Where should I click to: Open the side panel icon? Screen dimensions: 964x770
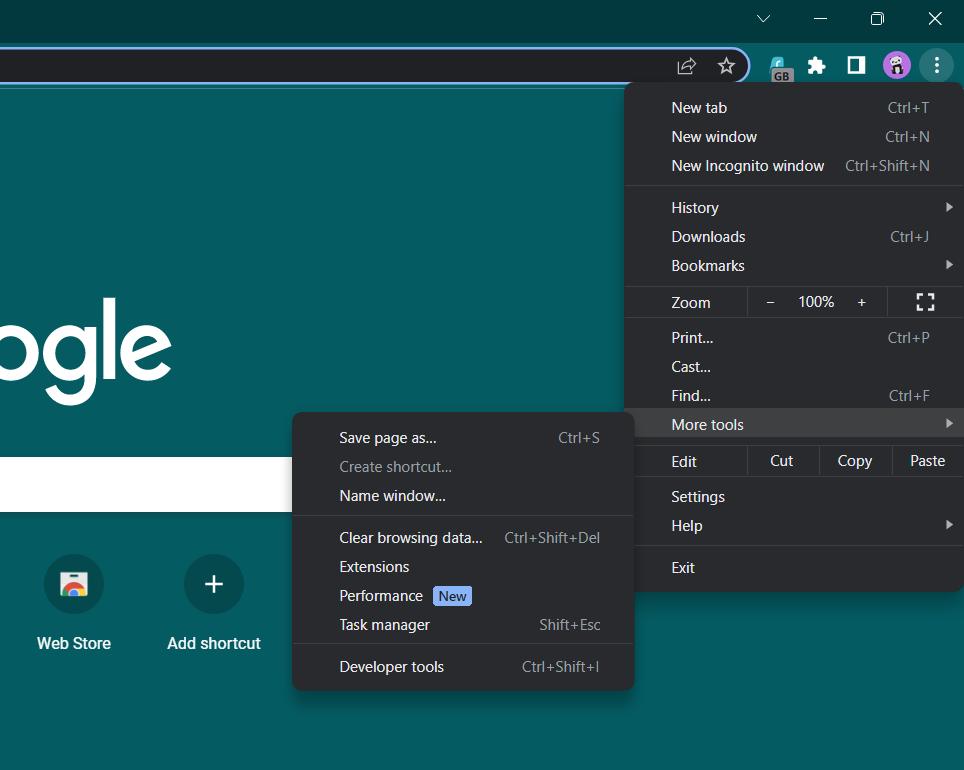[x=856, y=65]
